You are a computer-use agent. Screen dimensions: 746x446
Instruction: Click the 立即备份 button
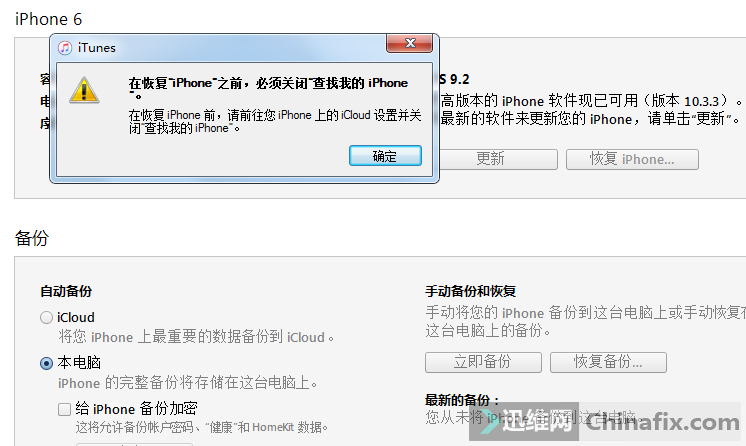pyautogui.click(x=483, y=362)
